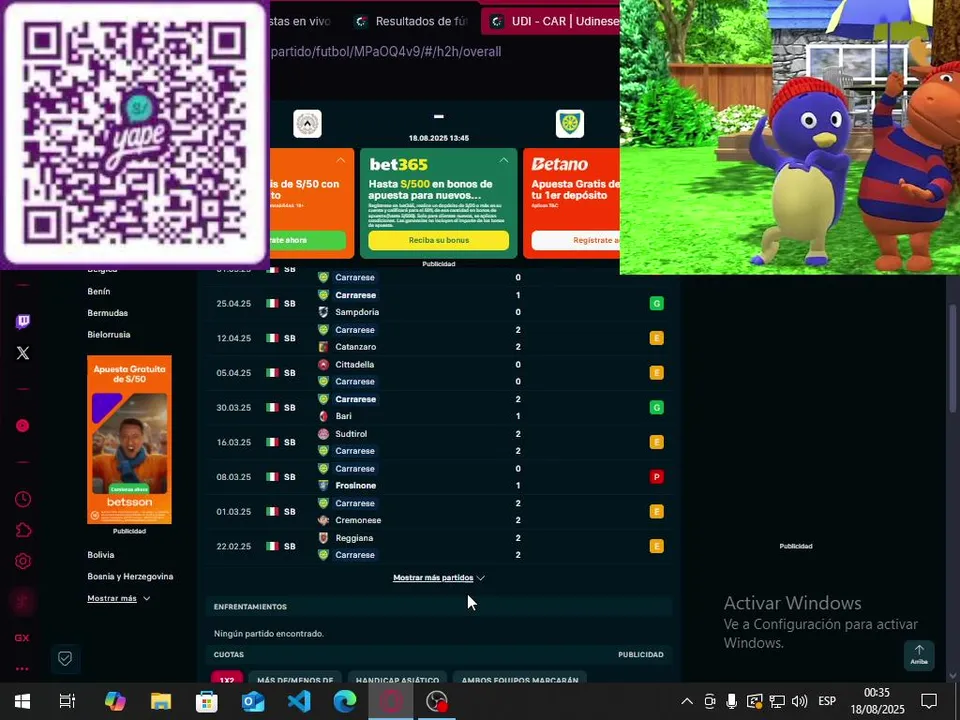Screen dimensions: 960x720
Task: Open X (Twitter) panel in sidebar
Action: [x=23, y=353]
